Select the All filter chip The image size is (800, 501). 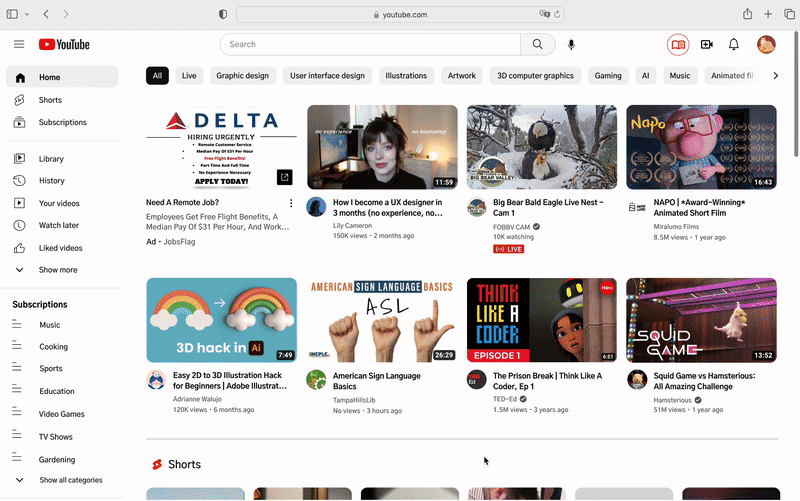157,76
